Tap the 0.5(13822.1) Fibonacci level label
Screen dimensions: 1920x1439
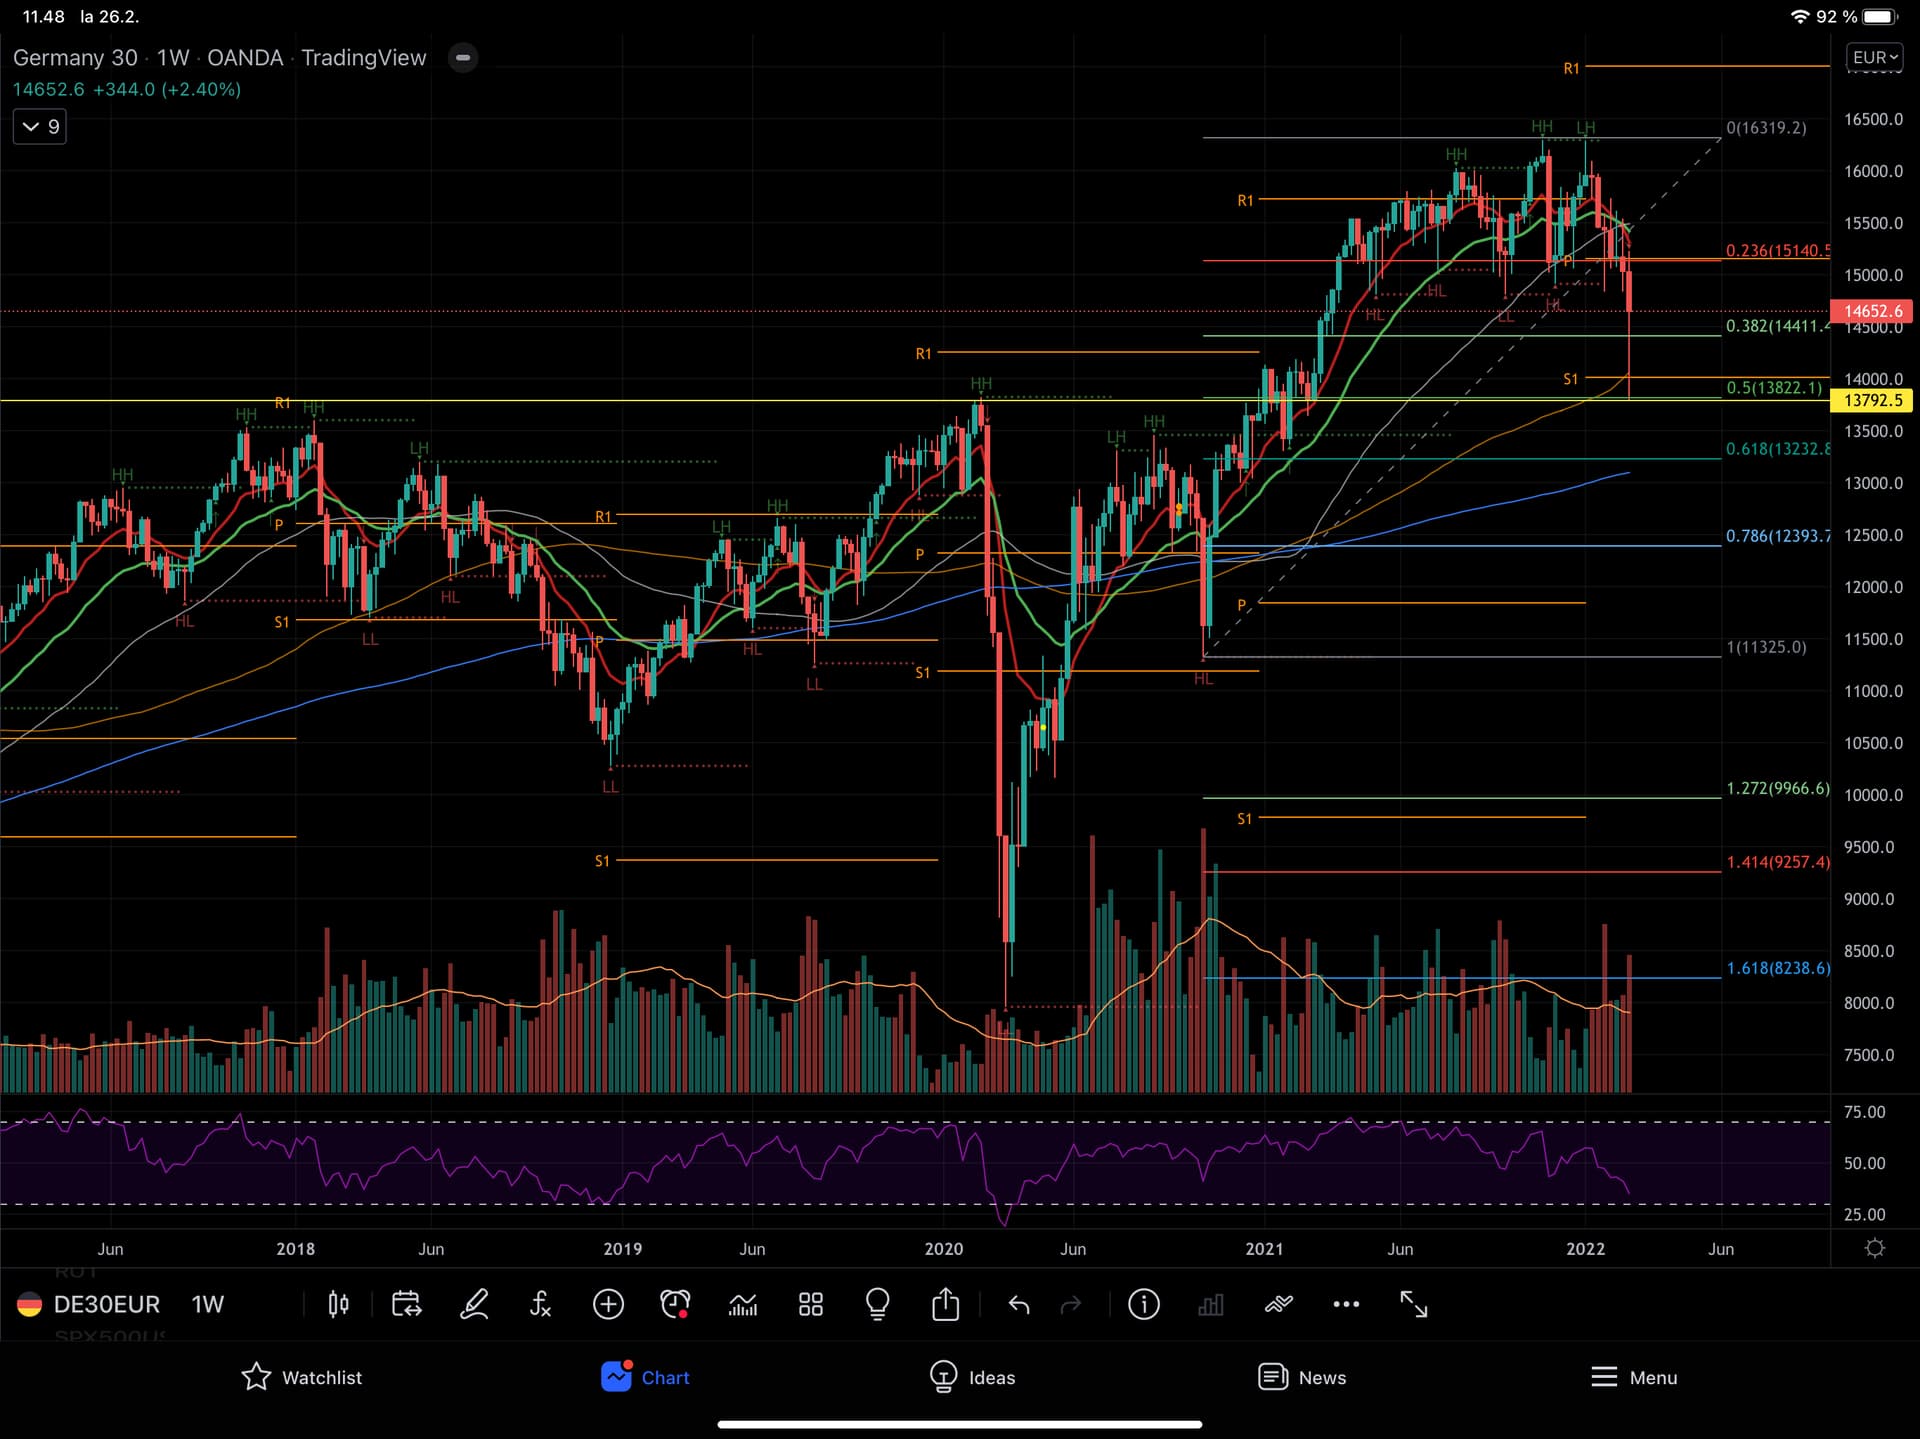tap(1774, 388)
